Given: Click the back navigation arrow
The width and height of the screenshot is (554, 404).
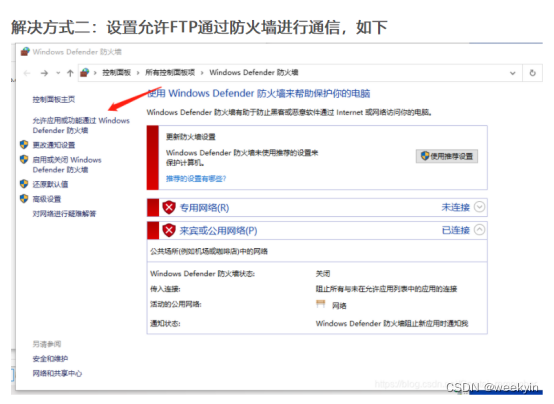Looking at the screenshot, I should tap(27, 73).
